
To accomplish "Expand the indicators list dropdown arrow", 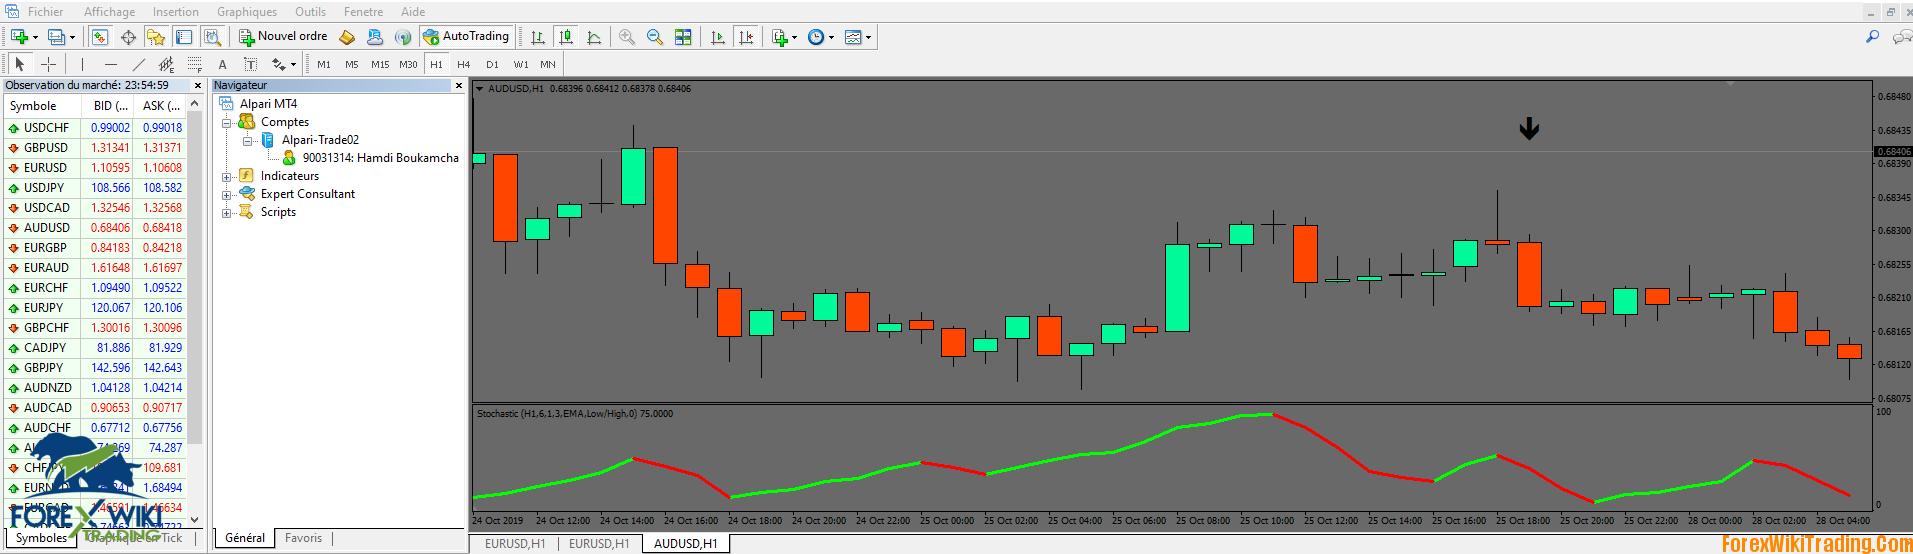I will pos(794,37).
